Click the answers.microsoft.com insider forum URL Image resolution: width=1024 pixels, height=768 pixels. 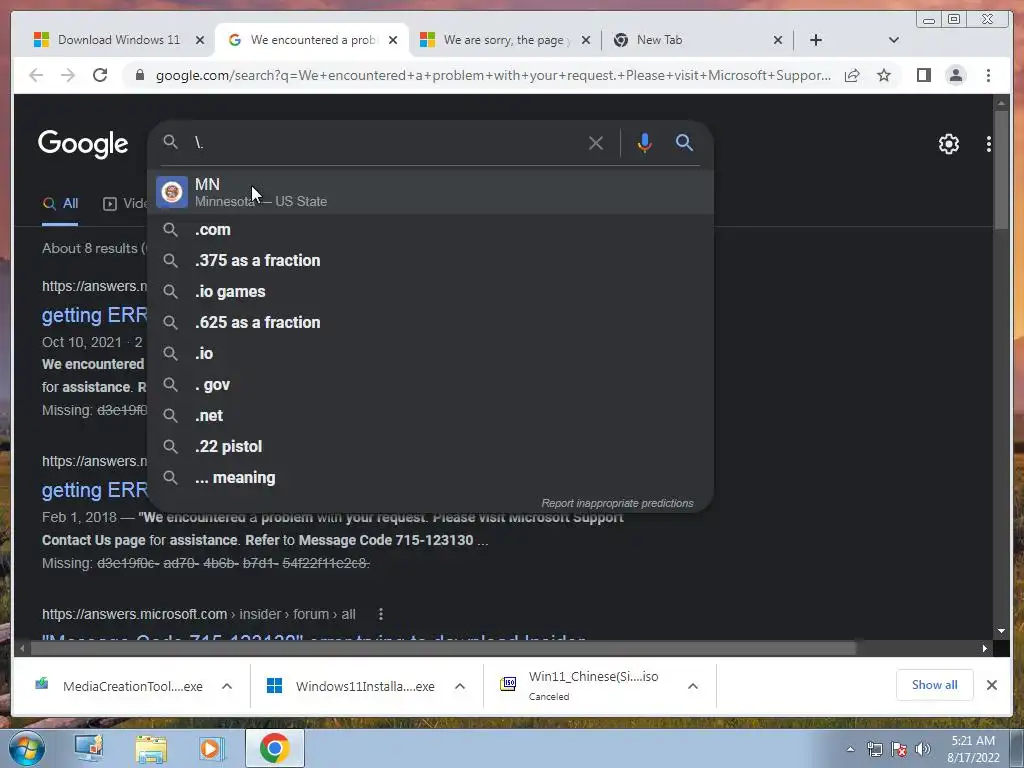click(199, 615)
